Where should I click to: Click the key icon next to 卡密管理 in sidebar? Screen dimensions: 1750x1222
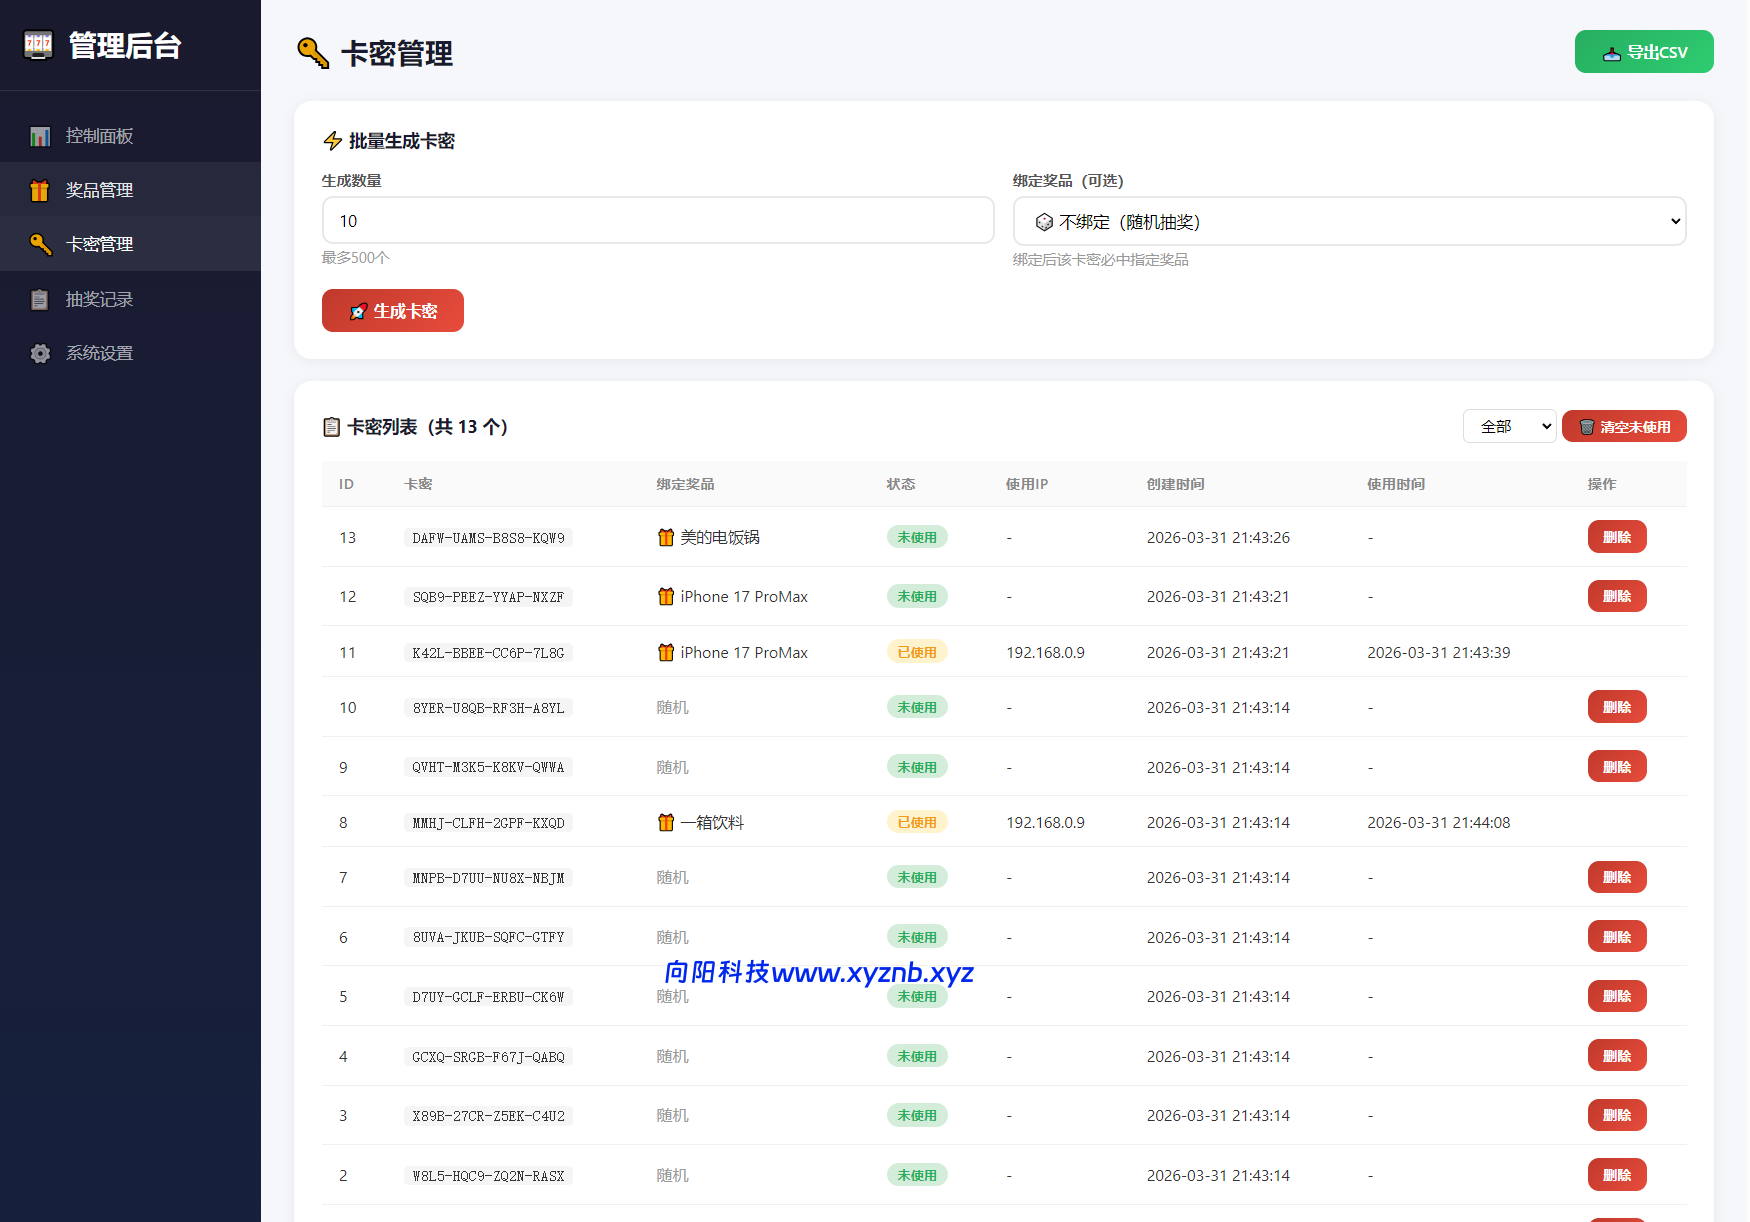point(40,244)
